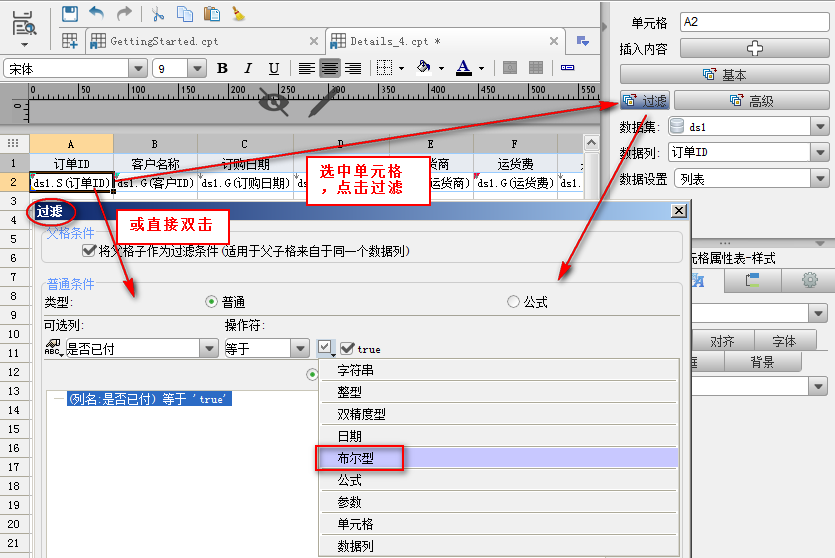Viewport: 835px width, 558px height.
Task: Copy the selected cell content
Action: [x=185, y=14]
